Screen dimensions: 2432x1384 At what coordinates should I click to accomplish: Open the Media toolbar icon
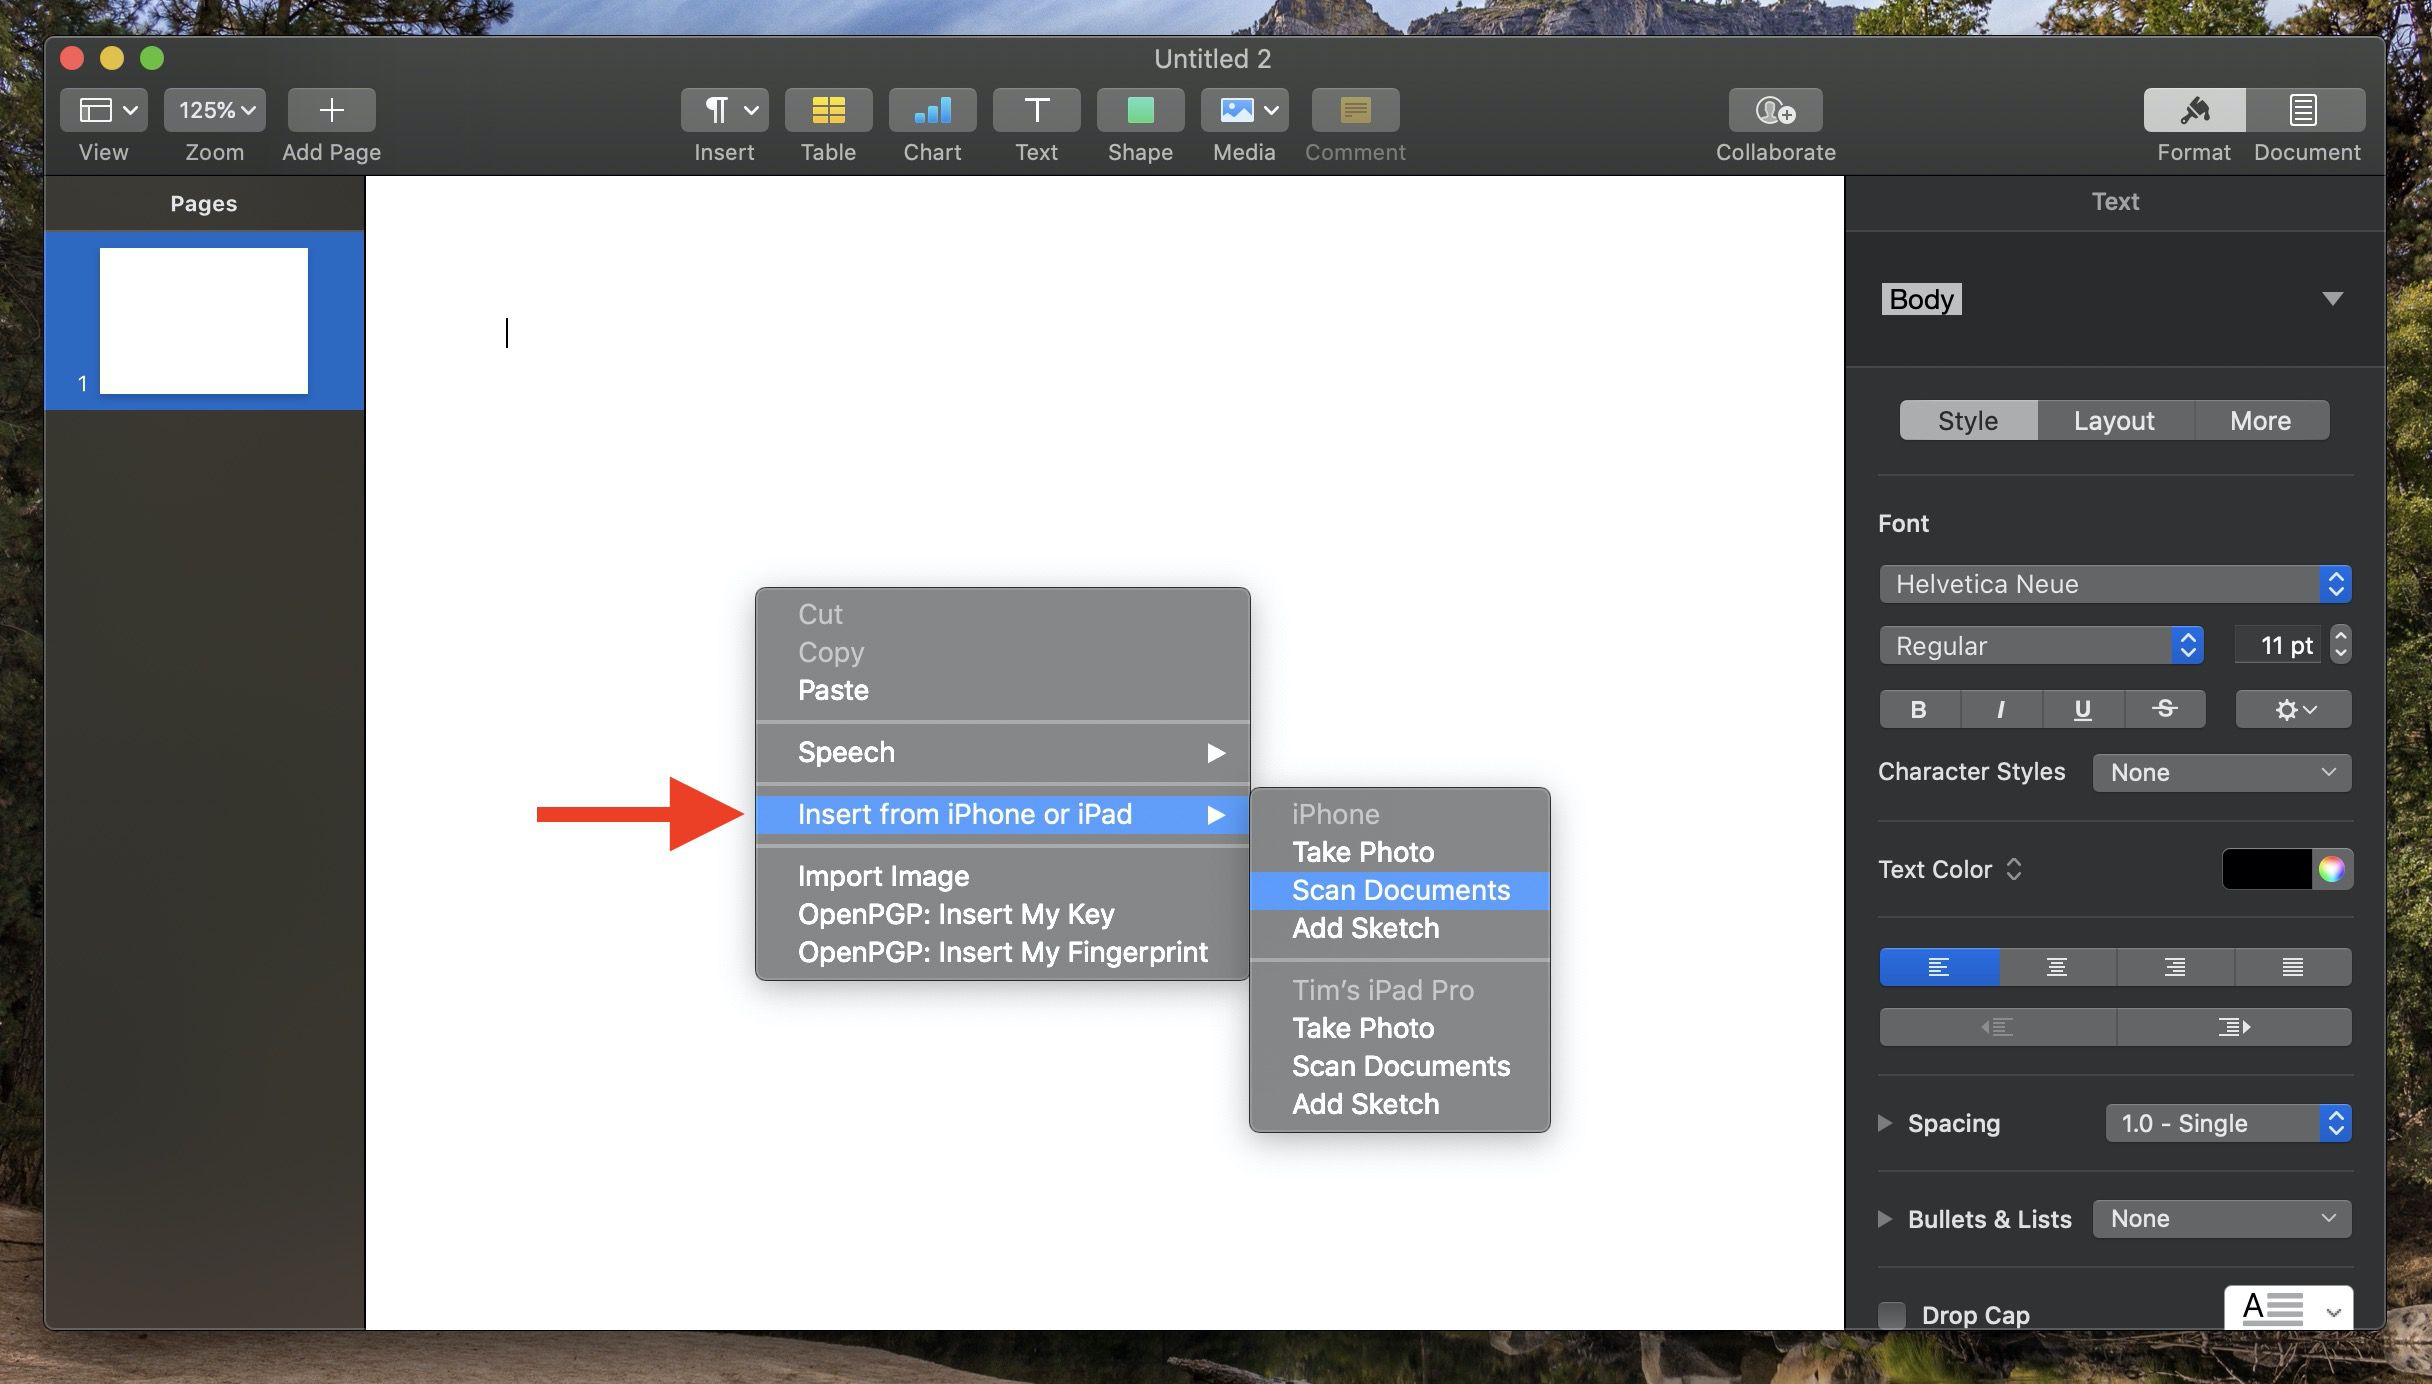(x=1243, y=110)
